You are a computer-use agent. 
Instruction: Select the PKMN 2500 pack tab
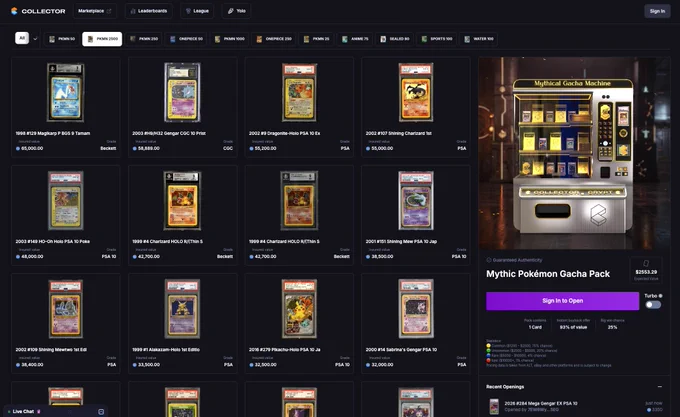point(102,39)
